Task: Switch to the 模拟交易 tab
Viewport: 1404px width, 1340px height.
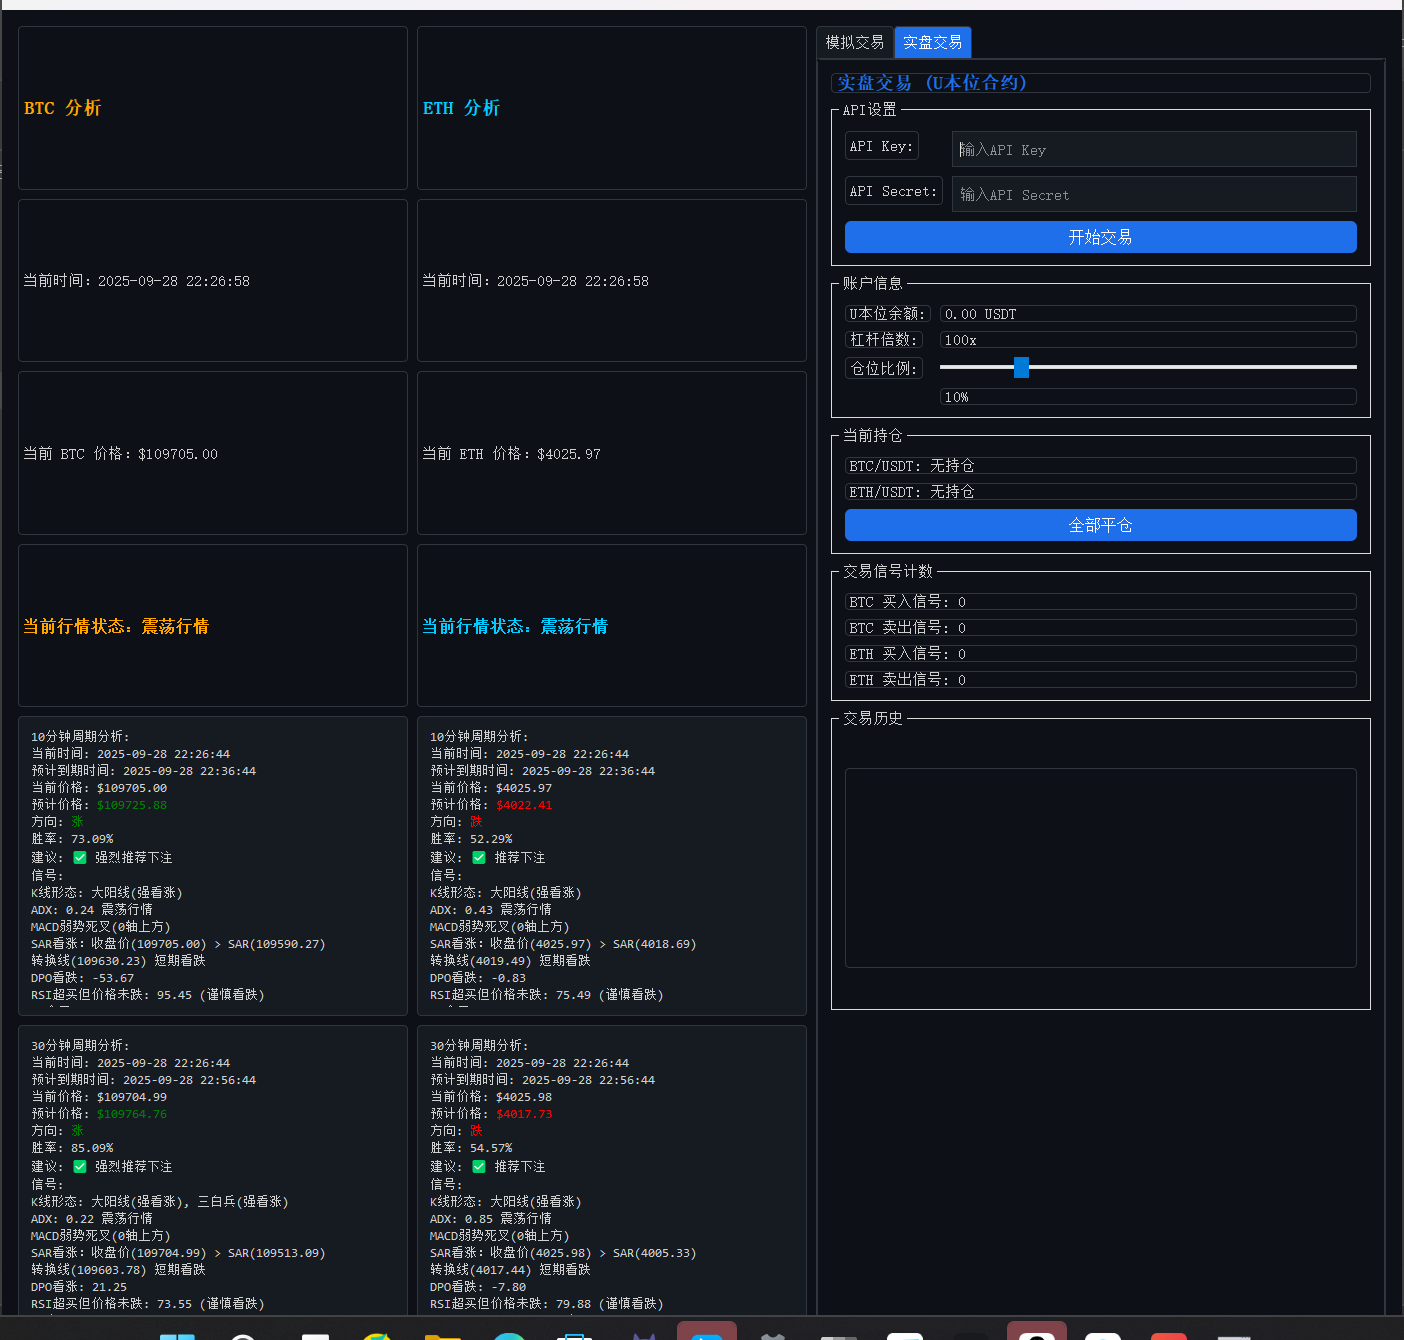Action: pyautogui.click(x=854, y=42)
